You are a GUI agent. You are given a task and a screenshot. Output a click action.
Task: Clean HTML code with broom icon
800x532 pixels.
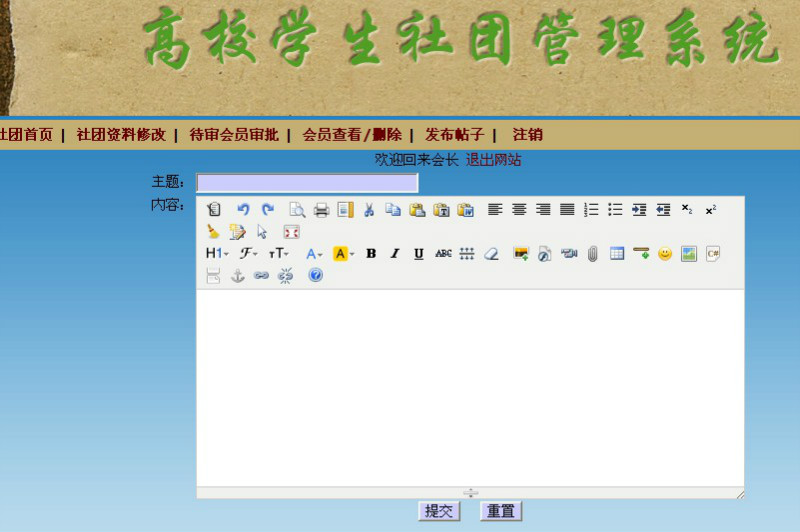pos(213,232)
